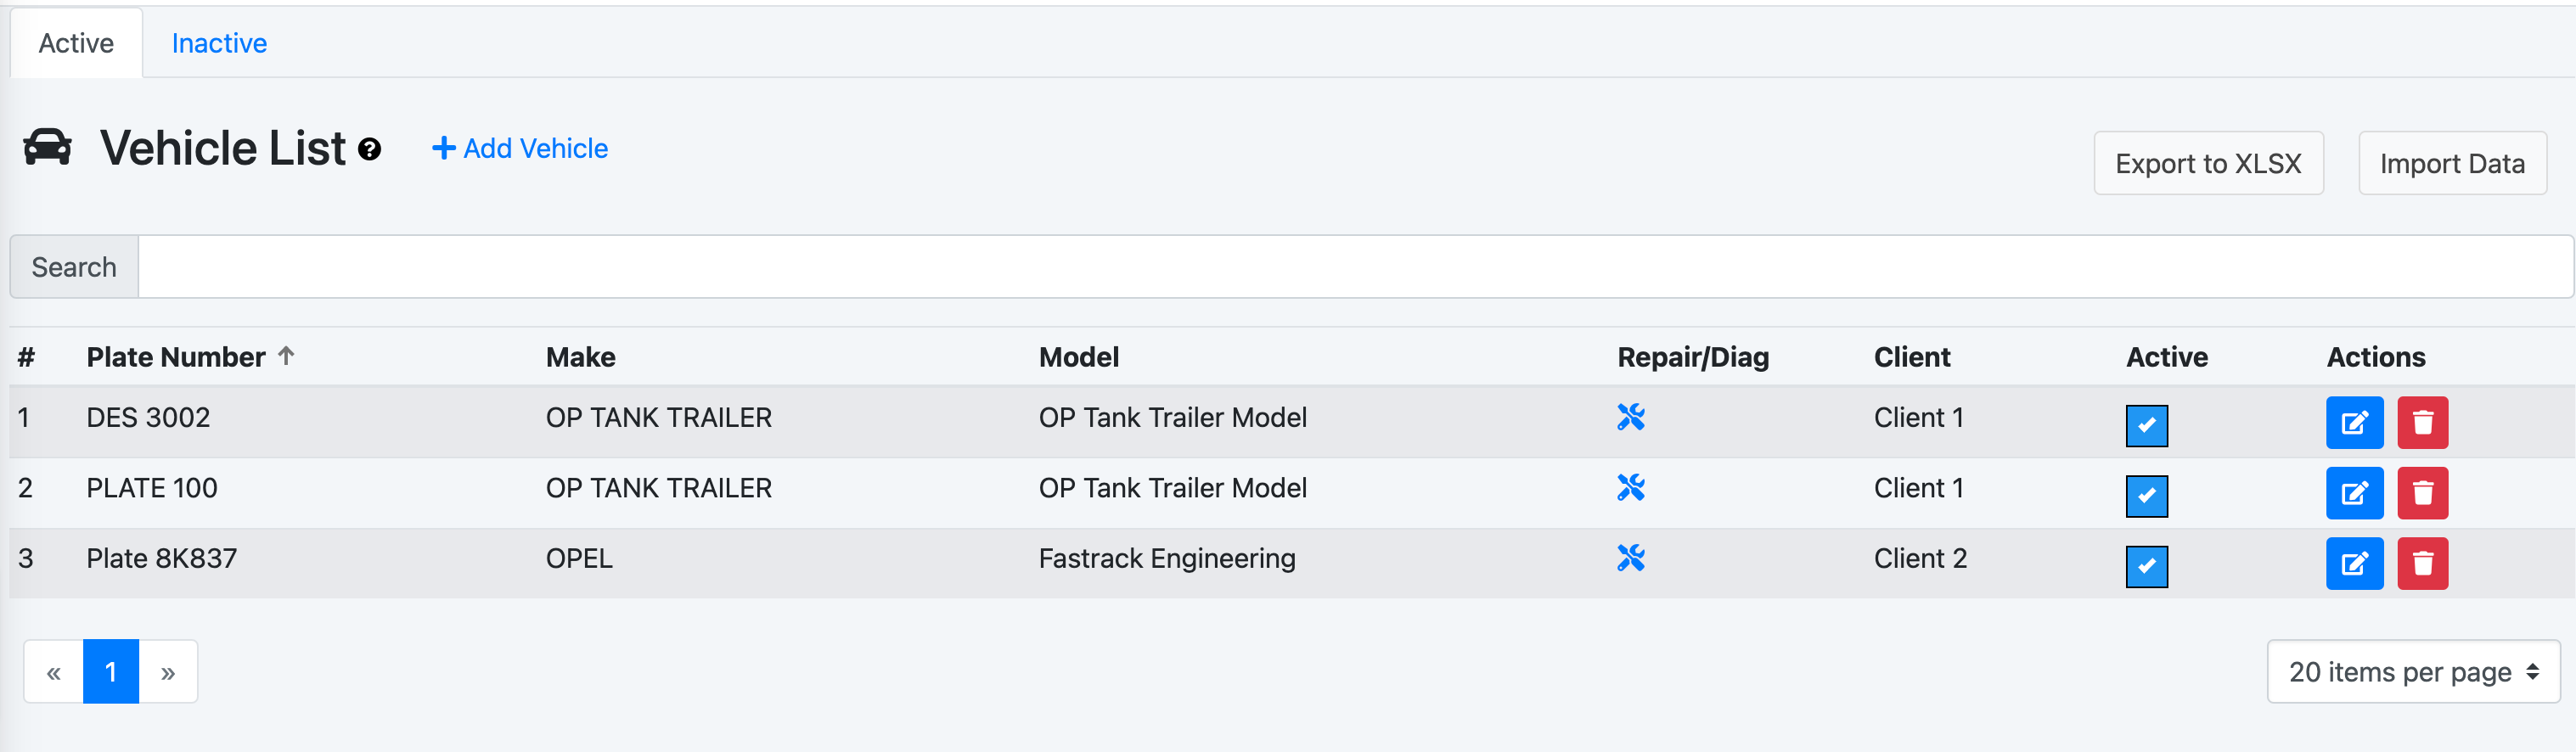Click the Fastrack Engineering model cell
This screenshot has height=752, width=2576.
coord(1167,558)
